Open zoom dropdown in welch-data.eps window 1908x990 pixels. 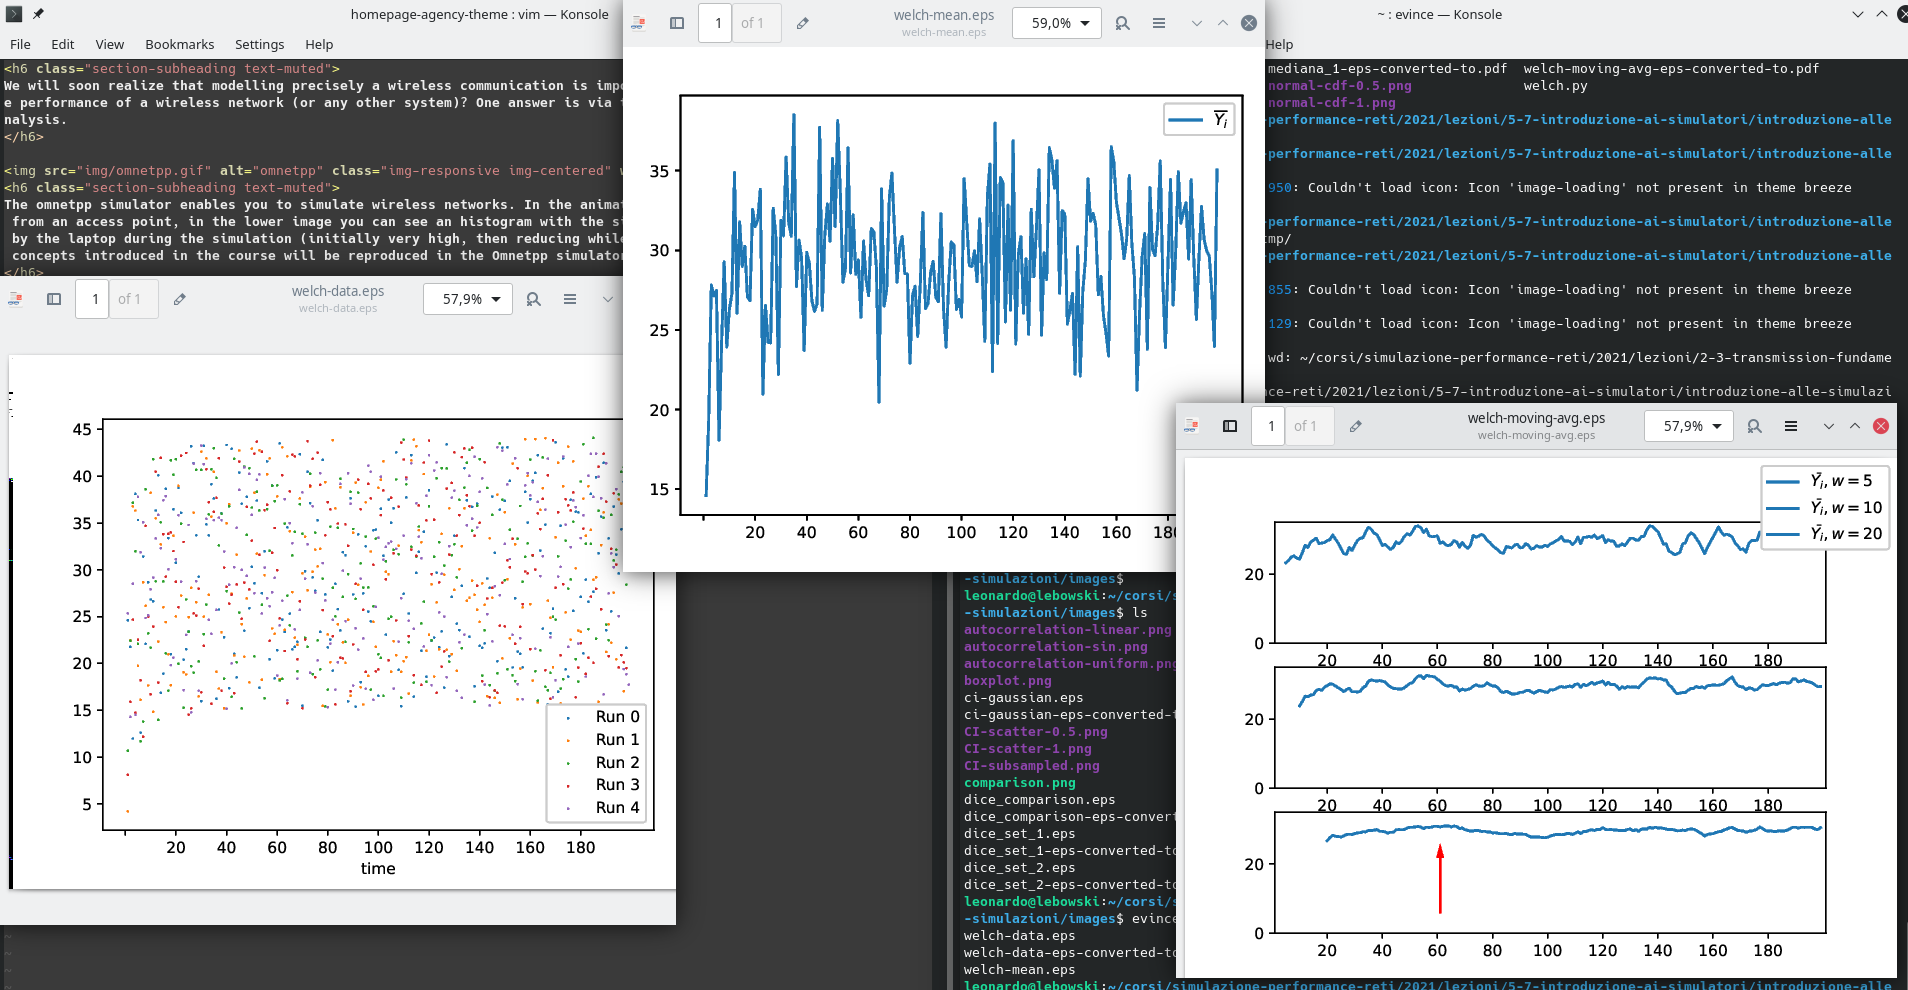tap(468, 299)
